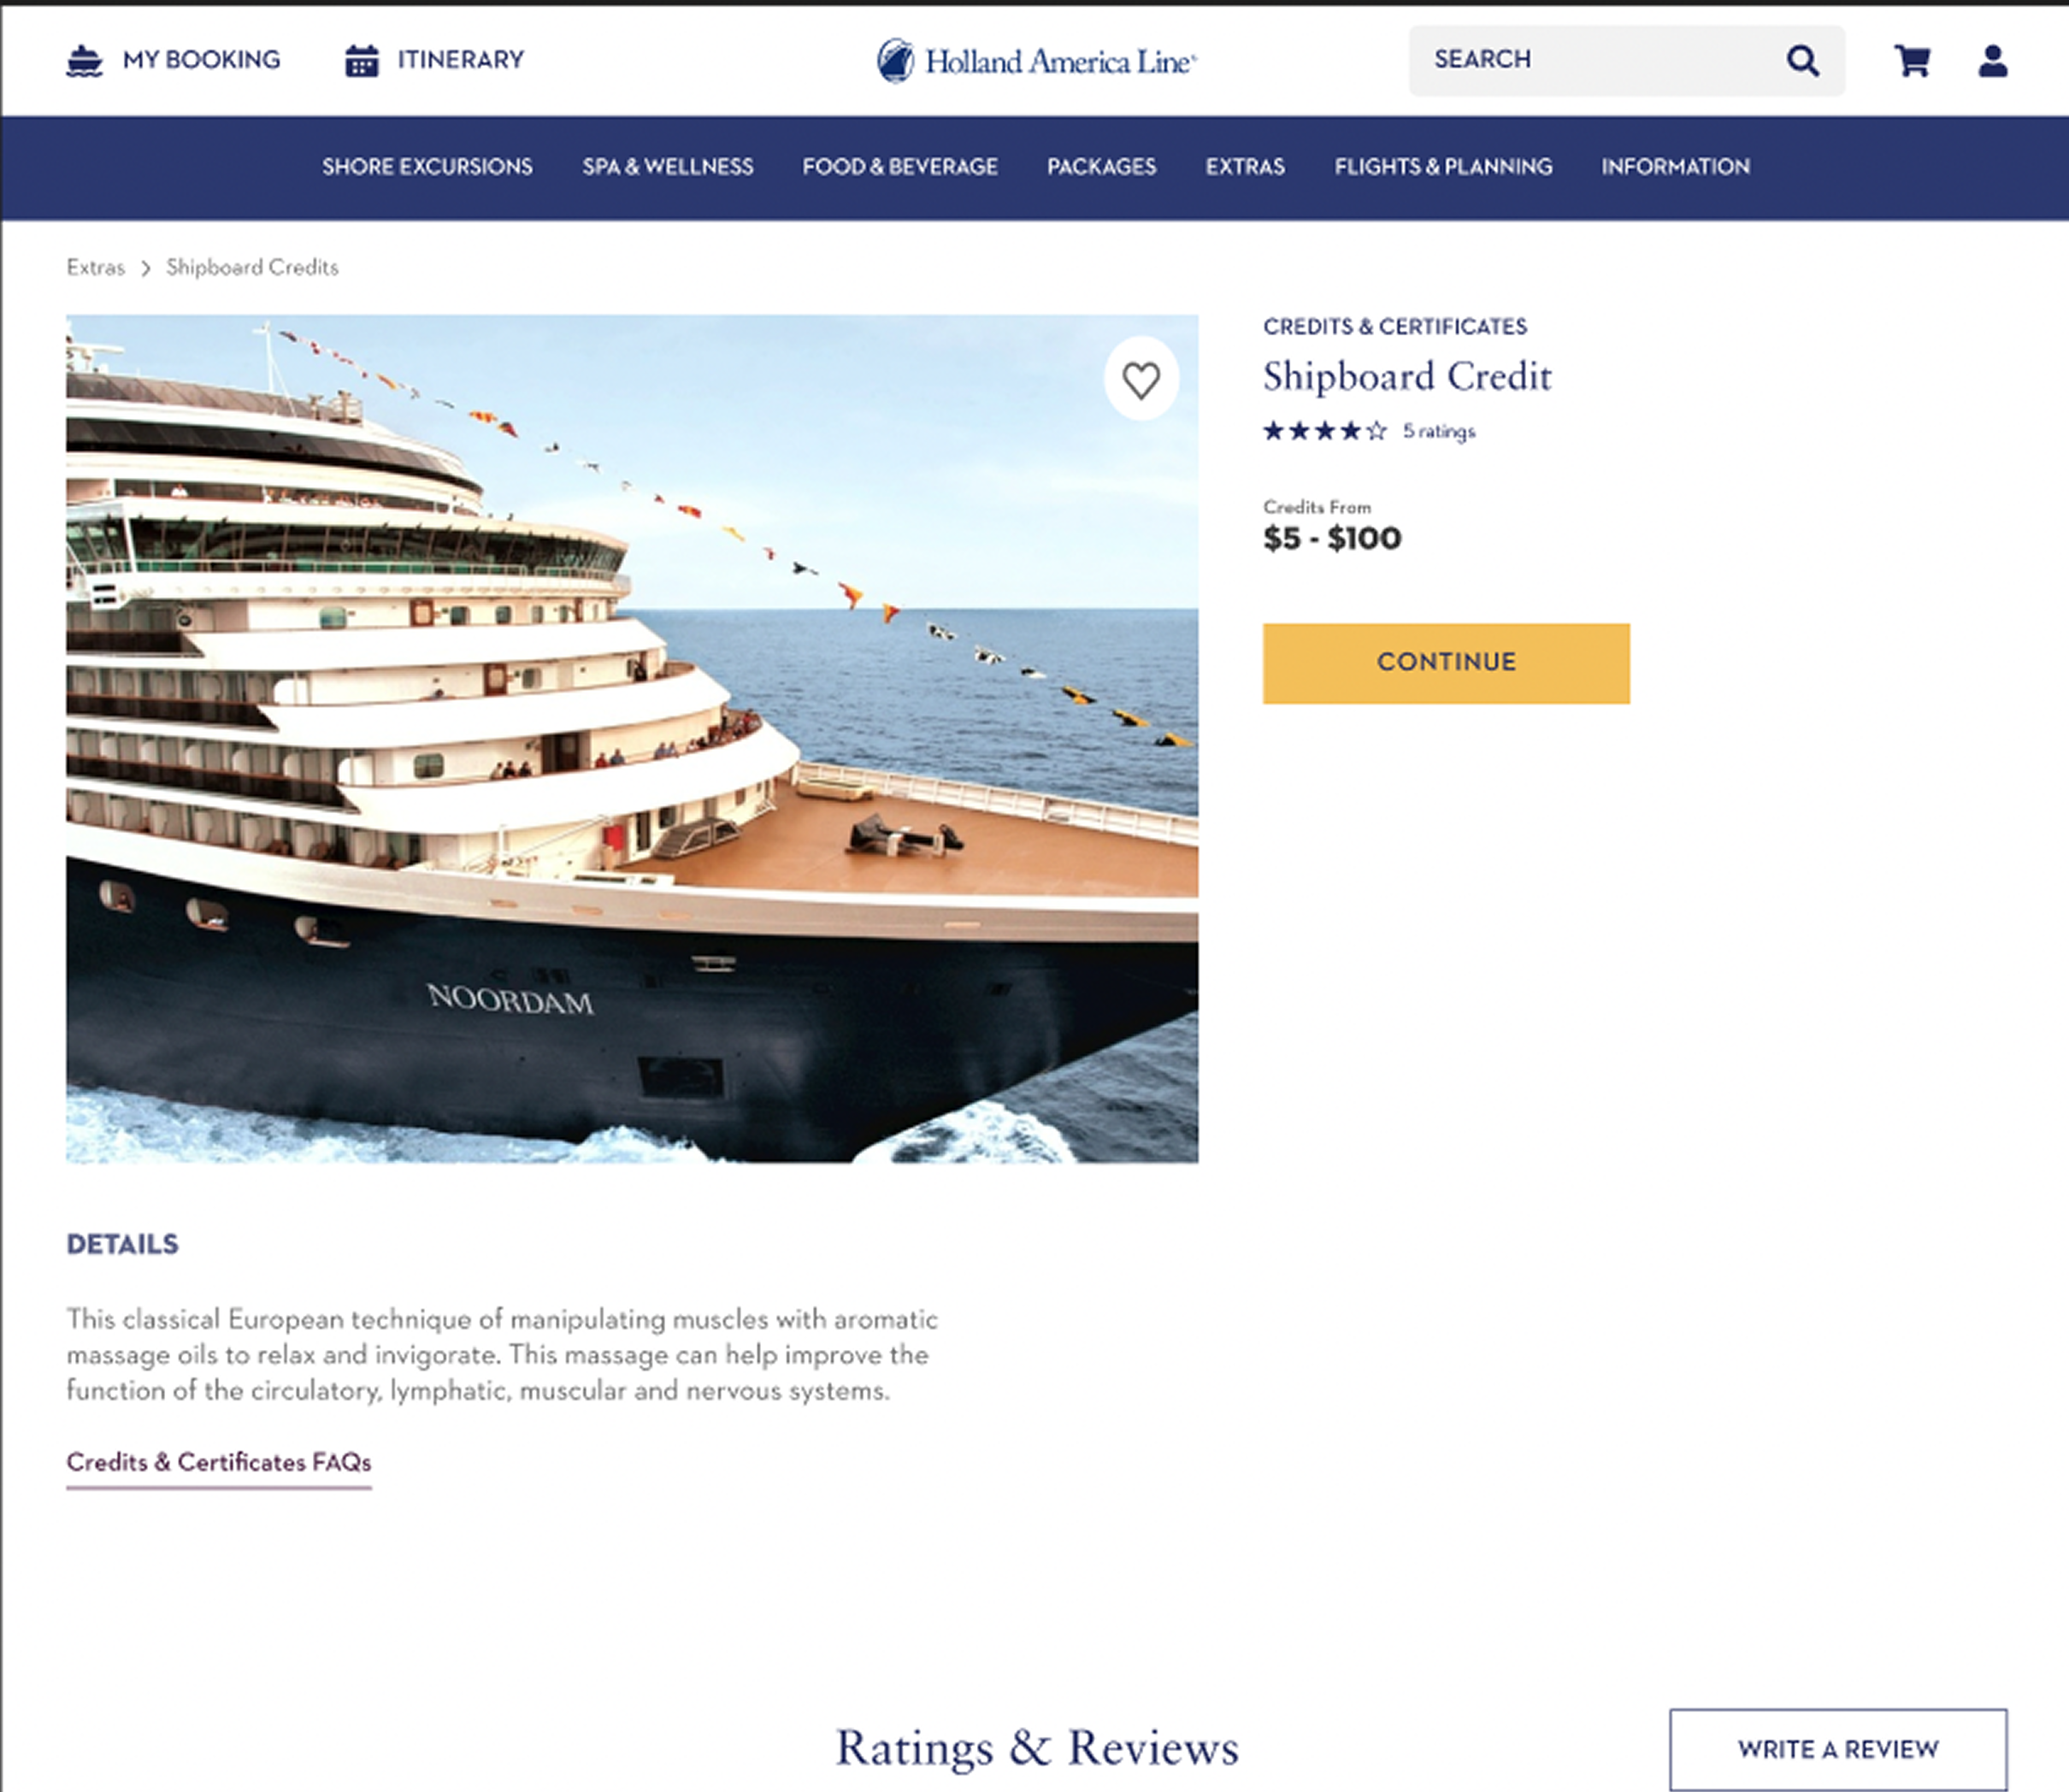Open the Flights & Planning menu
The image size is (2069, 1792).
[1443, 167]
